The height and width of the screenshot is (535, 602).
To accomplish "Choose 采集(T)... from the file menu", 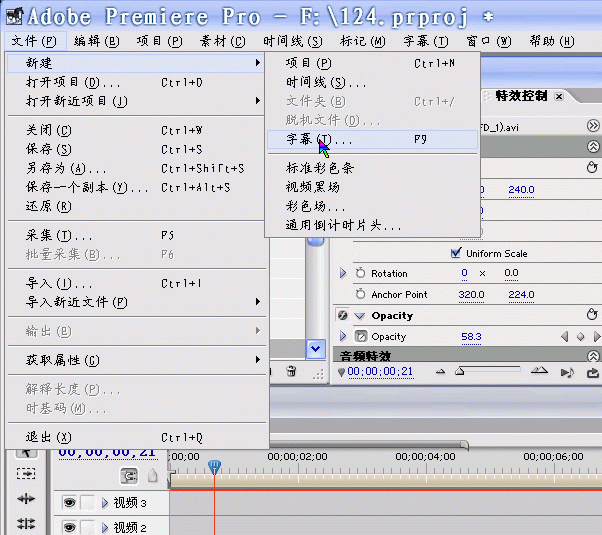I will click(136, 235).
